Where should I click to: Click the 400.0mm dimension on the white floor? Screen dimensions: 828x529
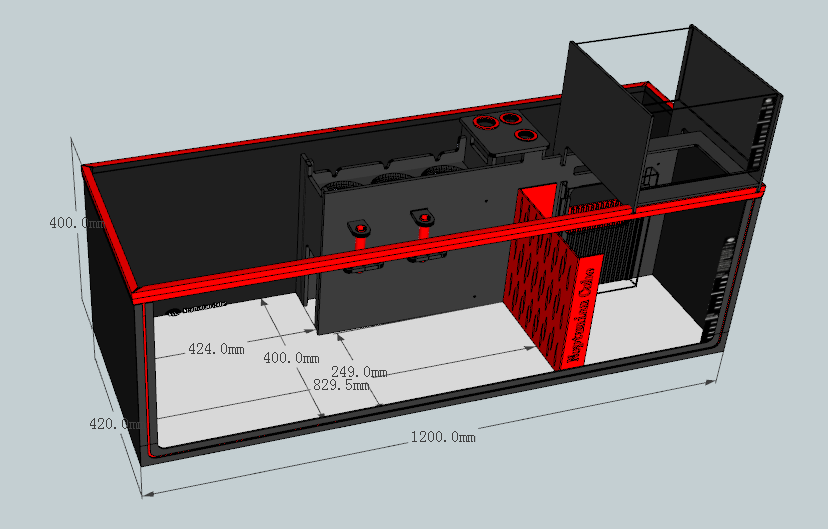(290, 358)
